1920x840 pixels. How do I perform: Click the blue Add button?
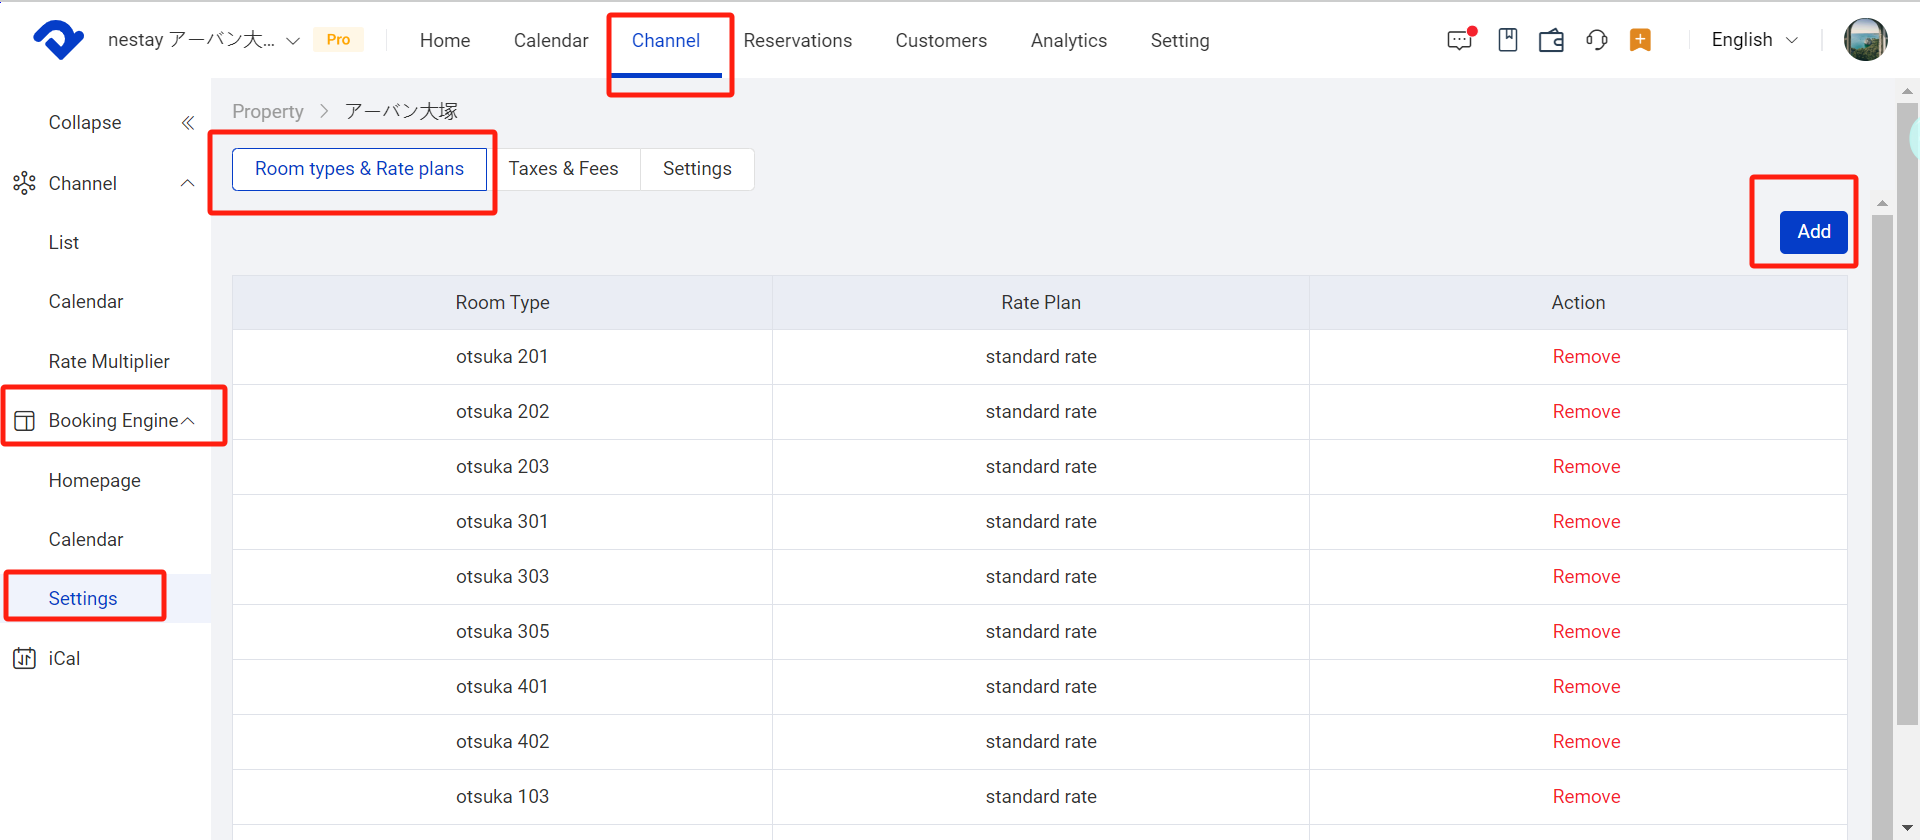tap(1813, 232)
